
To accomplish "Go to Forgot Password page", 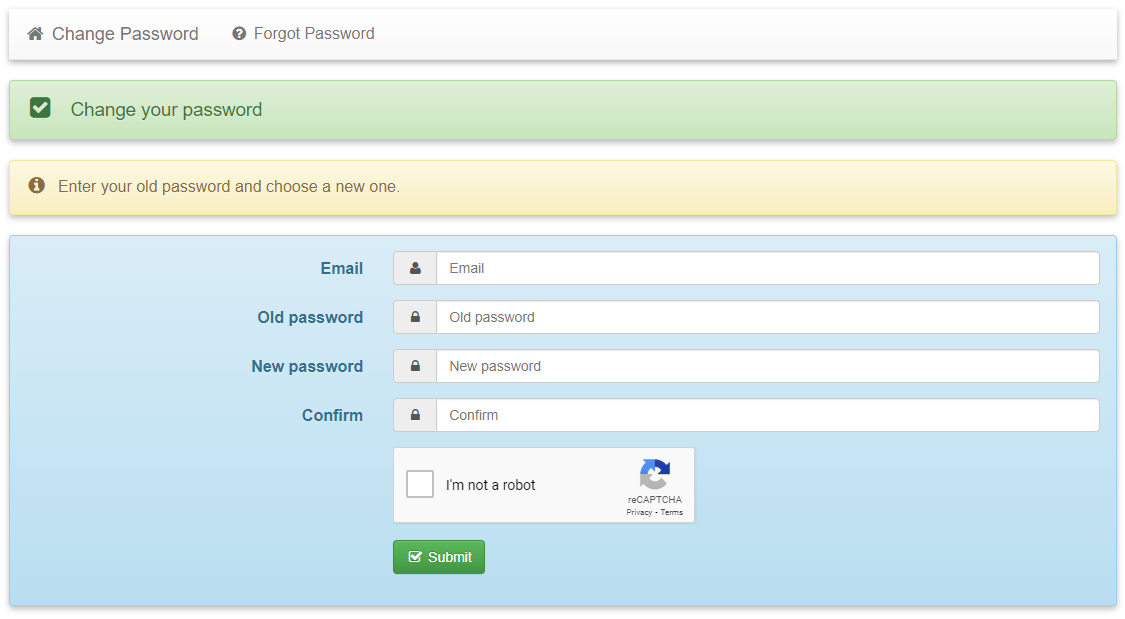I will (313, 34).
